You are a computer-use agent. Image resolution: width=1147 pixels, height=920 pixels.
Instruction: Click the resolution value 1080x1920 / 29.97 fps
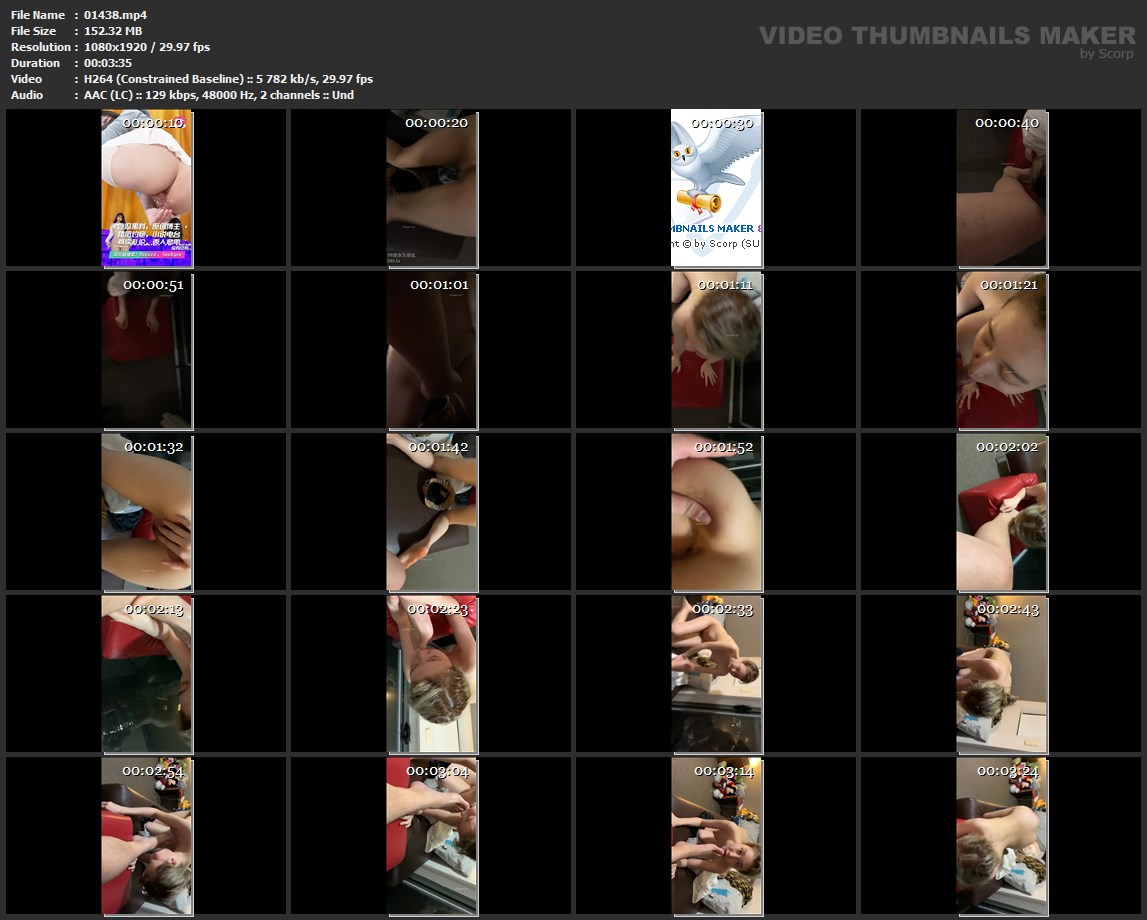[x=147, y=47]
